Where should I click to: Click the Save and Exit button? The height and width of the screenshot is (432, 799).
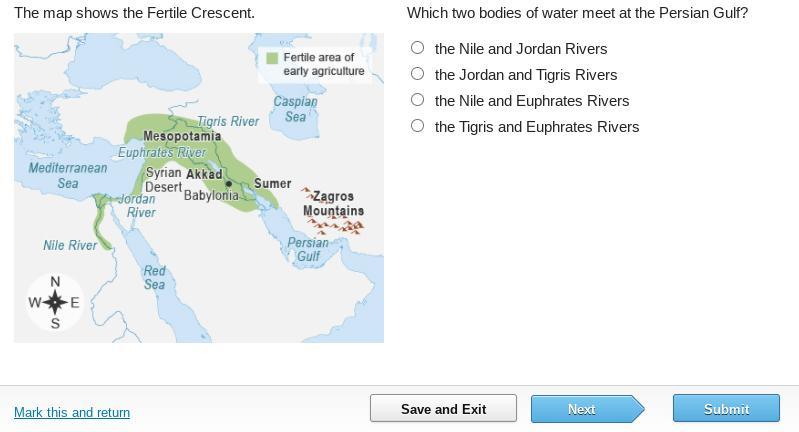(443, 408)
